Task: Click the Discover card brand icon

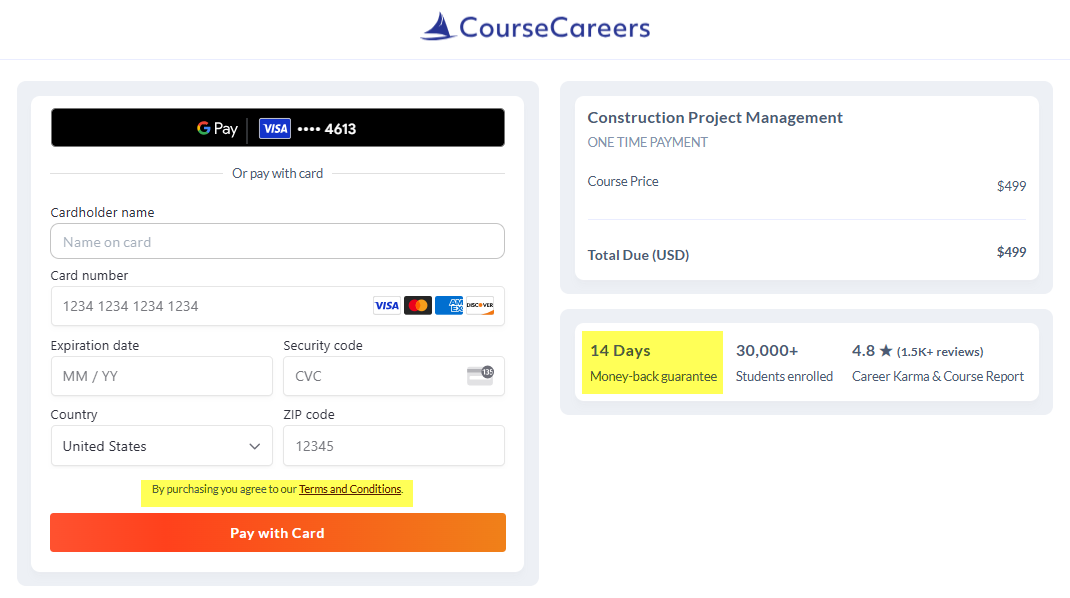Action: point(480,306)
